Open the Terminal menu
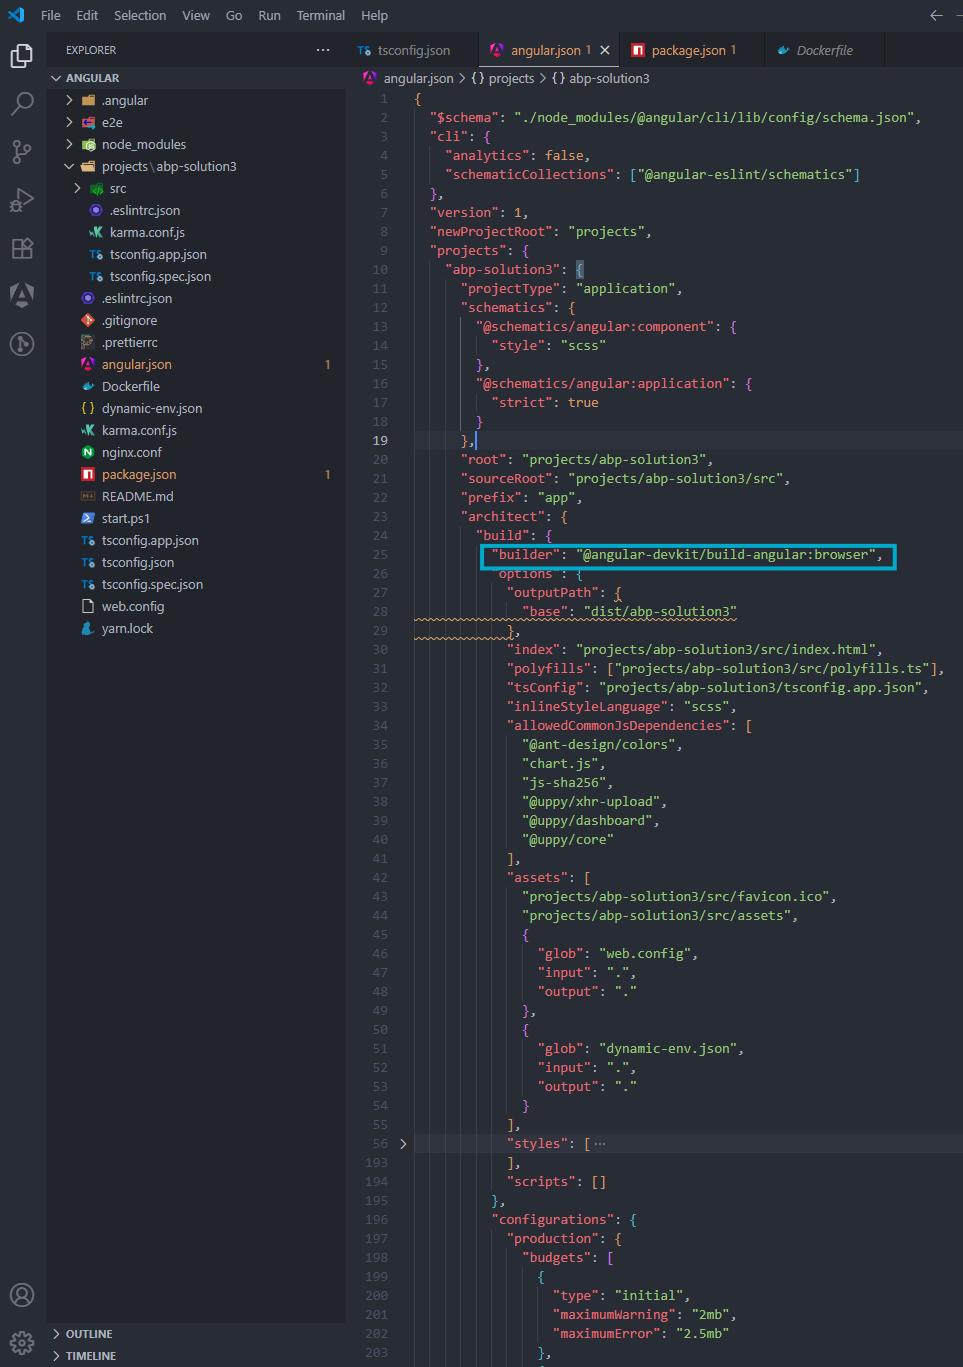This screenshot has height=1367, width=963. [x=320, y=16]
